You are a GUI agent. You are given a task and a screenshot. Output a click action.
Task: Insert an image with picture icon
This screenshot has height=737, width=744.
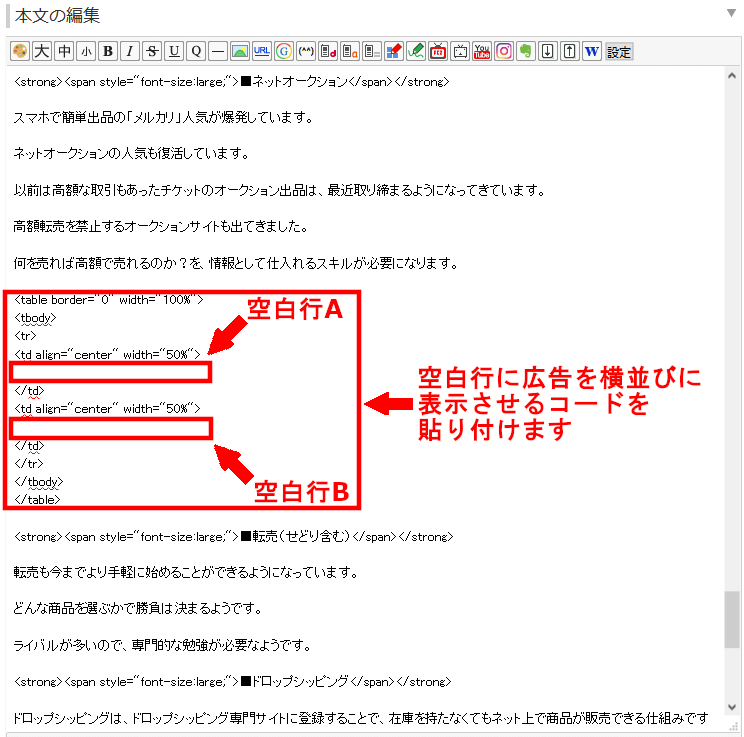coord(240,51)
